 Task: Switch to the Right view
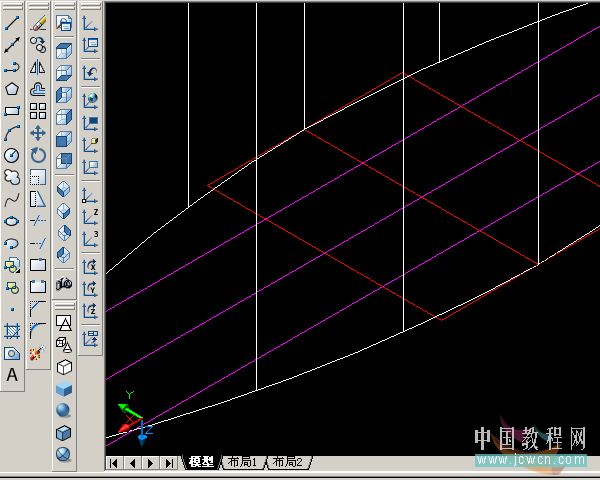[64, 117]
